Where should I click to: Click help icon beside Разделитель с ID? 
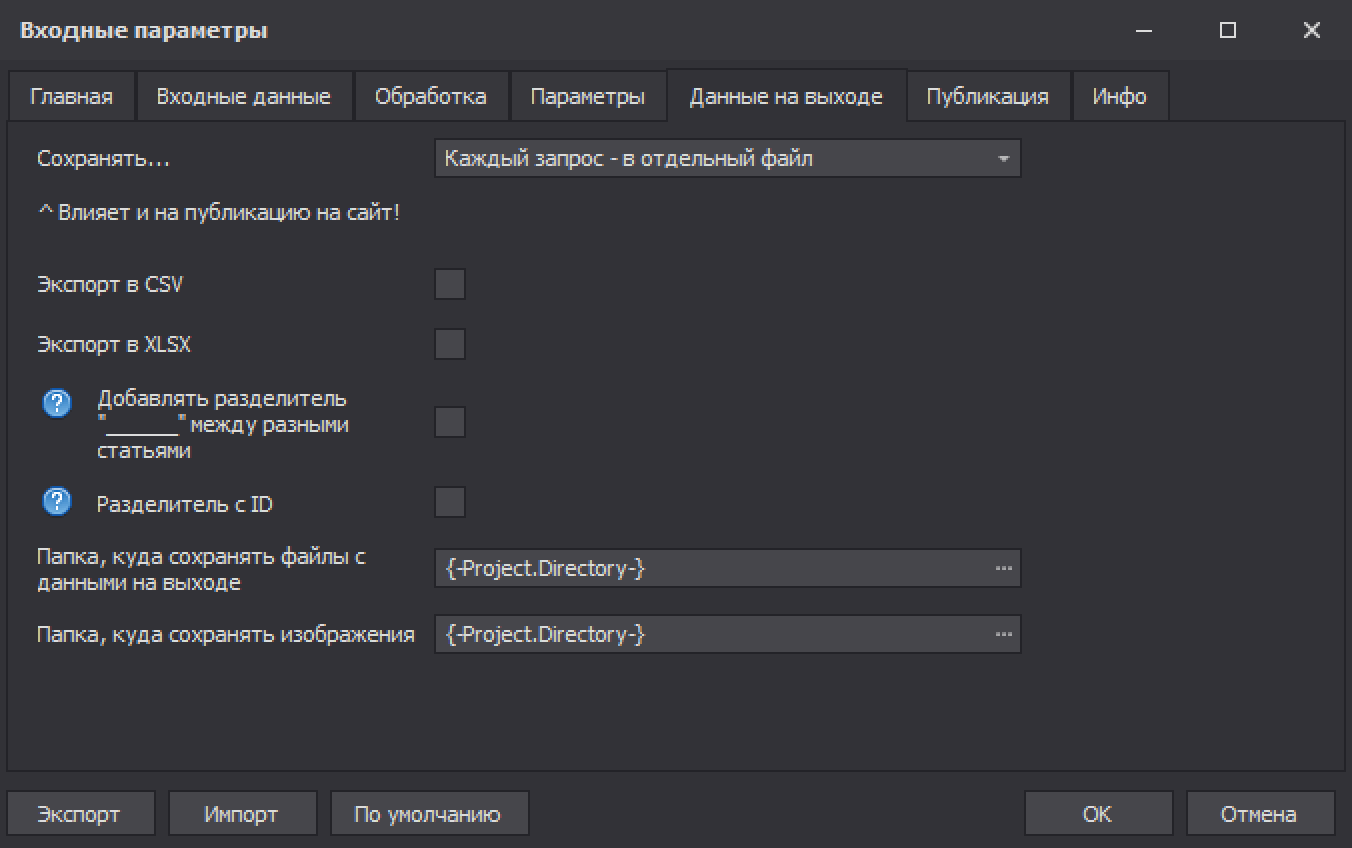coord(57,501)
